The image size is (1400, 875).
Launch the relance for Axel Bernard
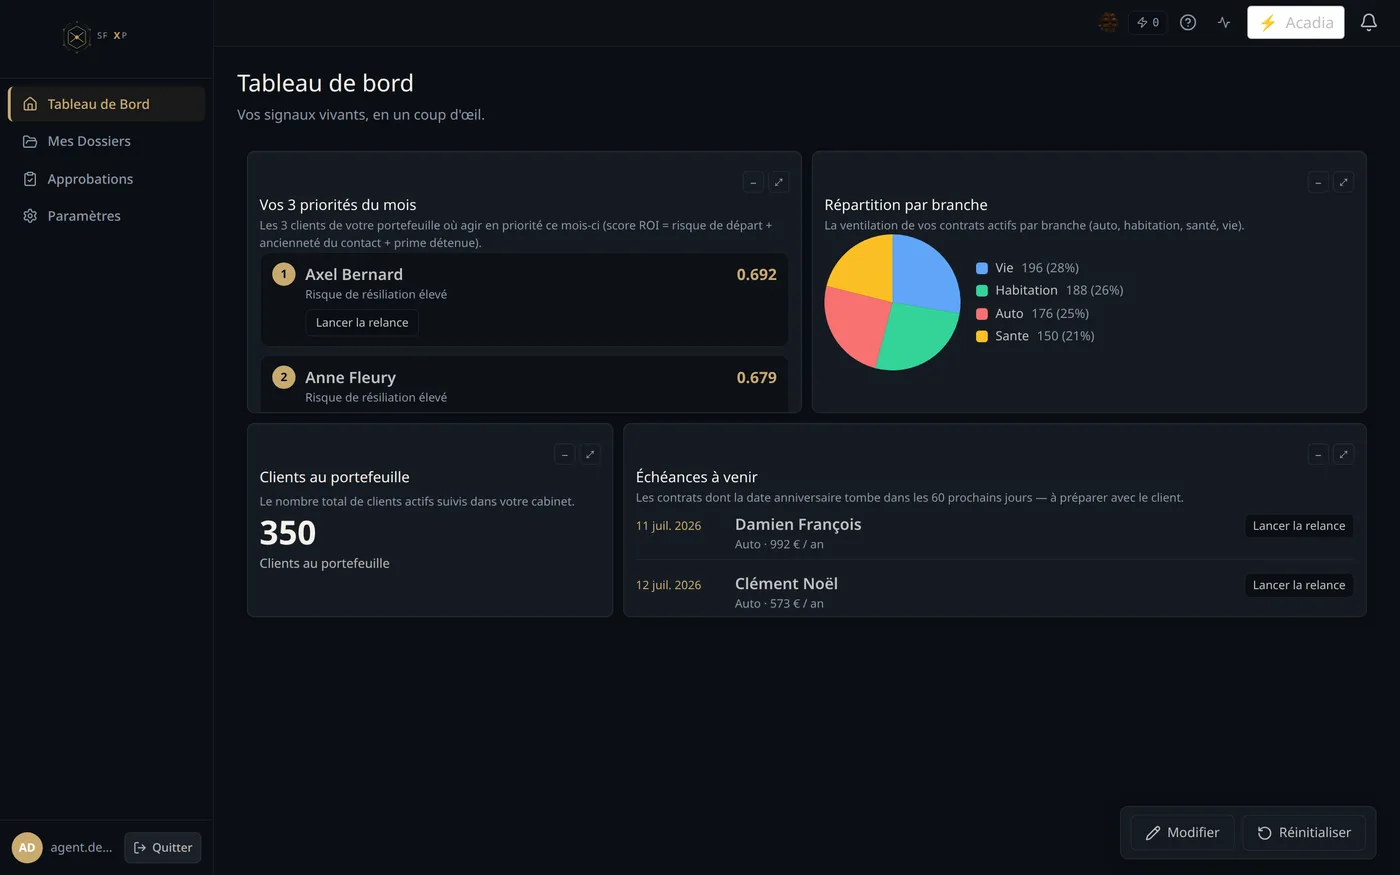pyautogui.click(x=362, y=322)
